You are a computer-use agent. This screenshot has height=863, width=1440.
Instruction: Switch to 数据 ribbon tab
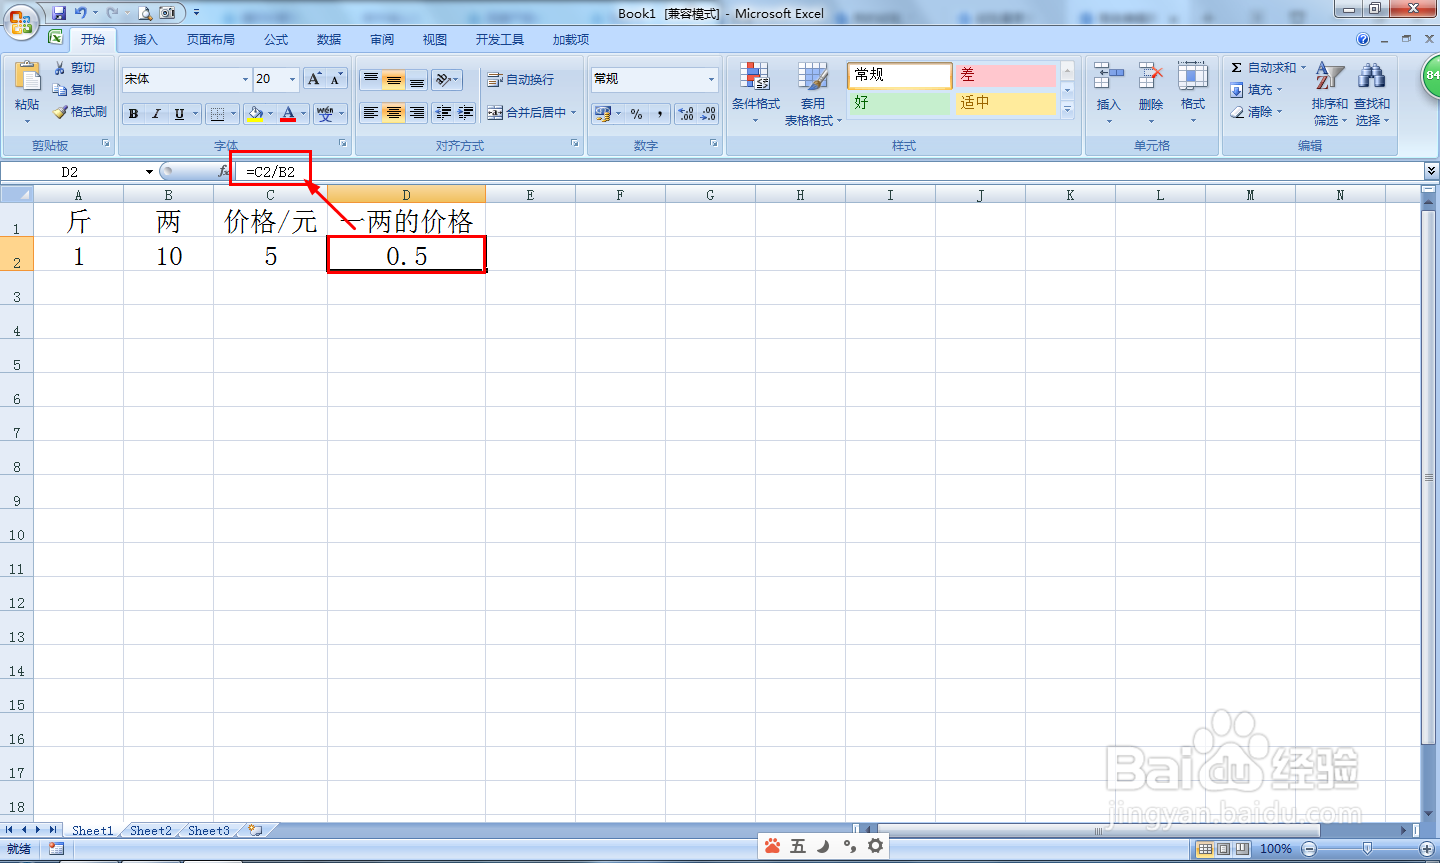(329, 40)
